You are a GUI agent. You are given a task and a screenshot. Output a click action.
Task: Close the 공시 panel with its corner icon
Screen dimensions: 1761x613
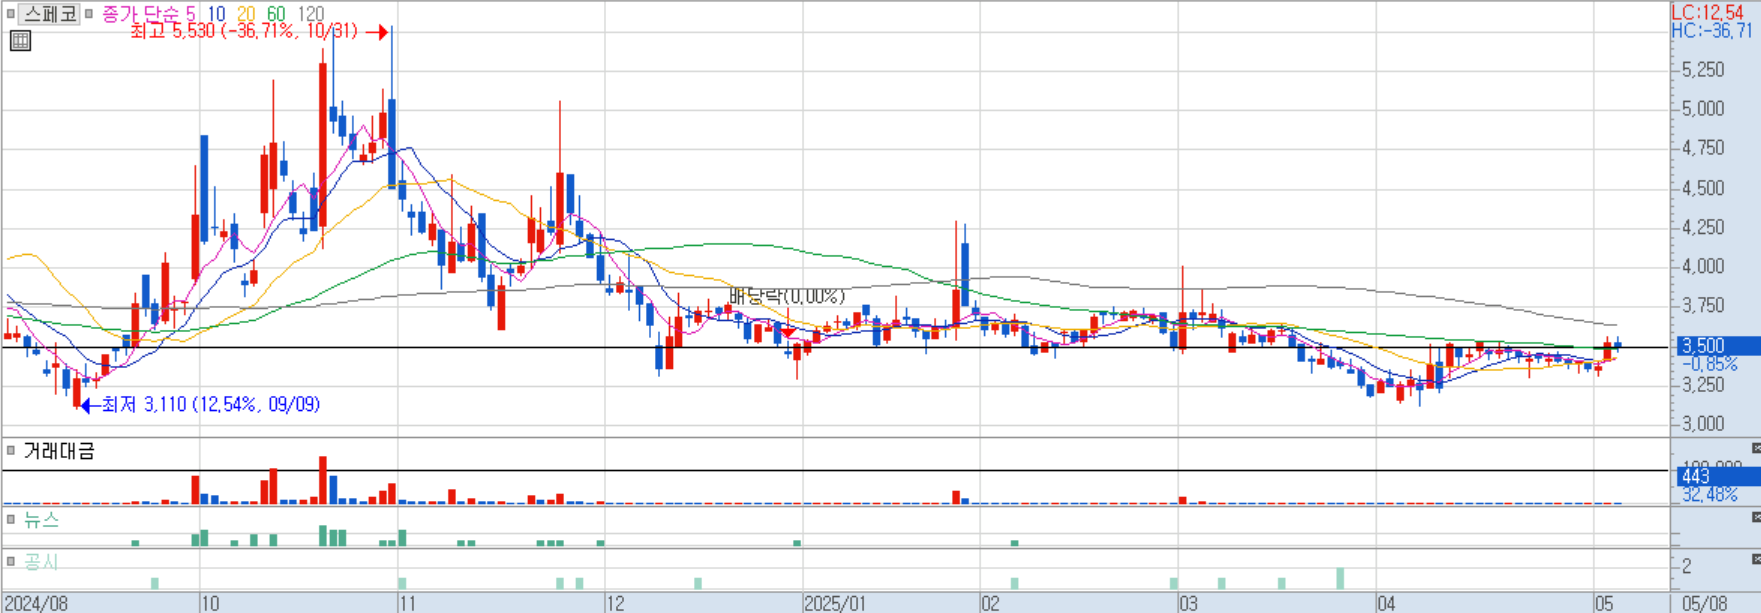coord(1755,559)
